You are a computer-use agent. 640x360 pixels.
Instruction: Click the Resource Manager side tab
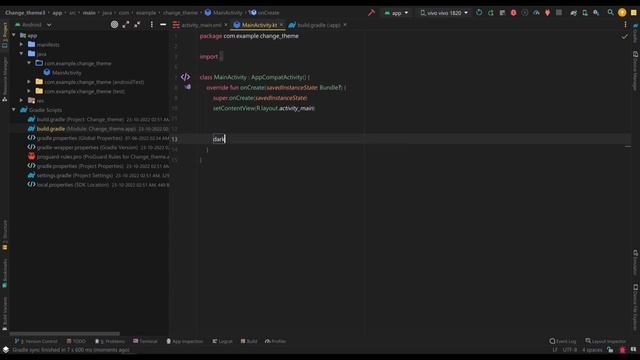tap(4, 79)
